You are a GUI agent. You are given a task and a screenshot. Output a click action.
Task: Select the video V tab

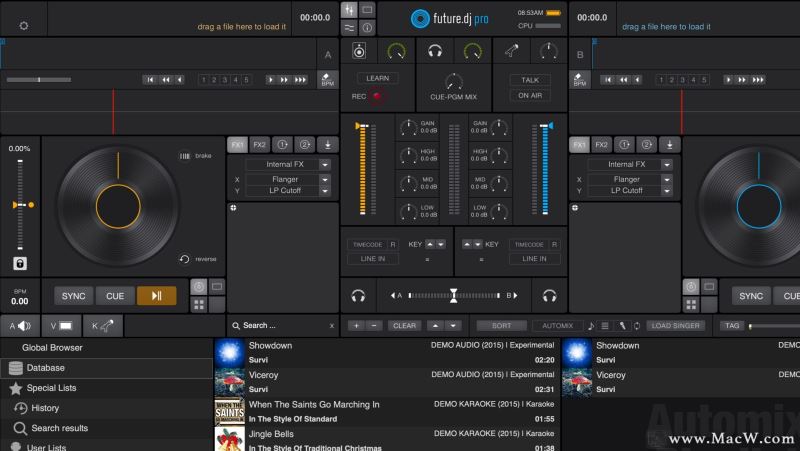pyautogui.click(x=61, y=326)
